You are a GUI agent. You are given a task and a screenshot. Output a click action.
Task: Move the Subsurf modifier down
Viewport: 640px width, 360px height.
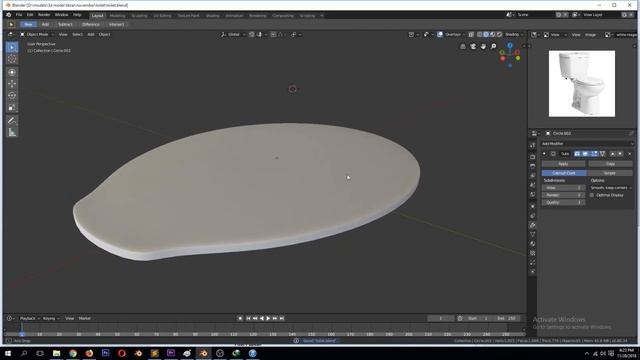pos(620,153)
